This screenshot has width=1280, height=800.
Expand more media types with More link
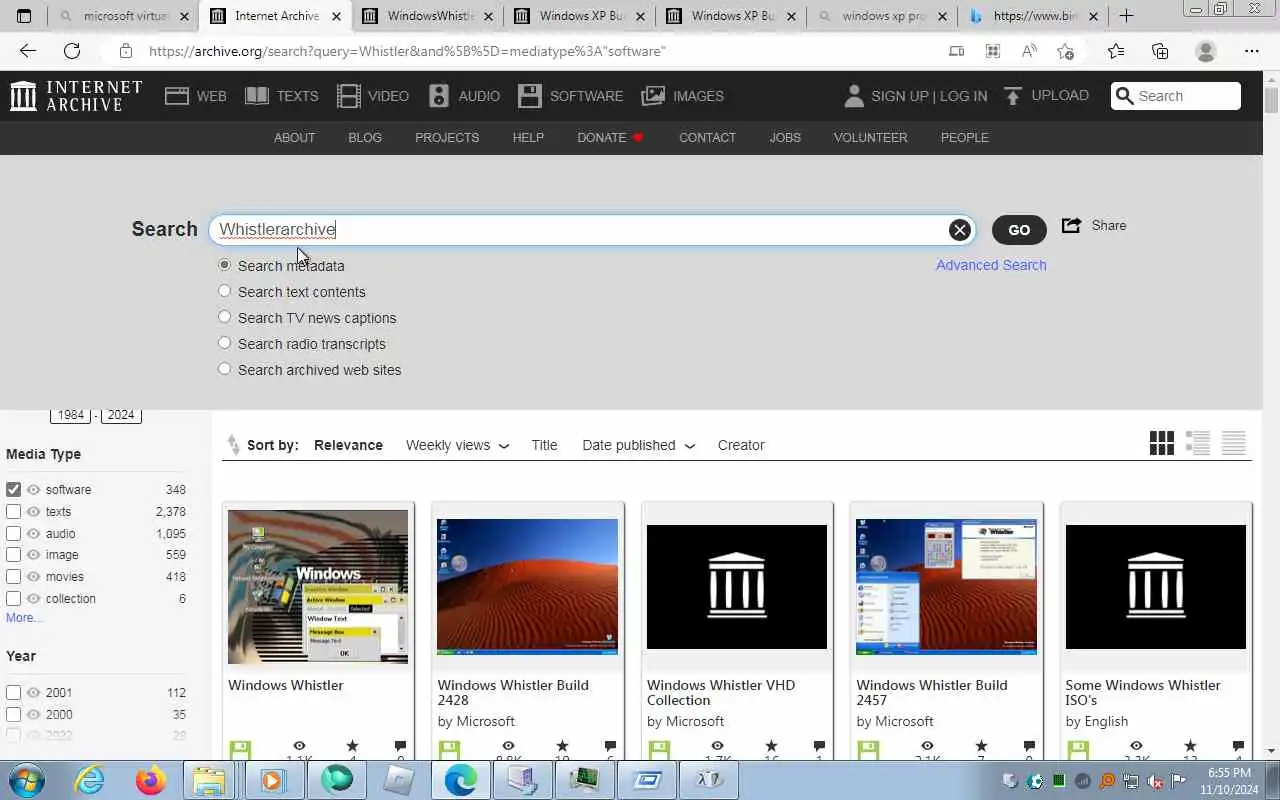[x=24, y=618]
